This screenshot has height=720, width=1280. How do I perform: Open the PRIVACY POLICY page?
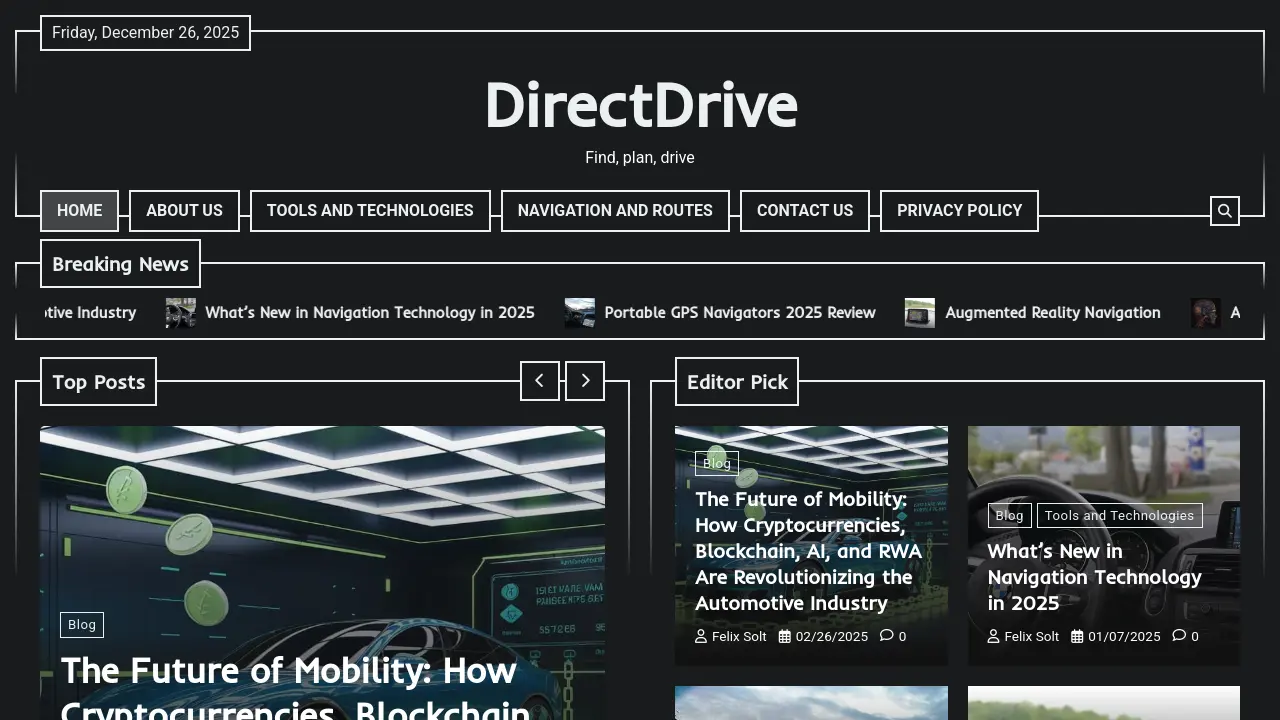(959, 211)
